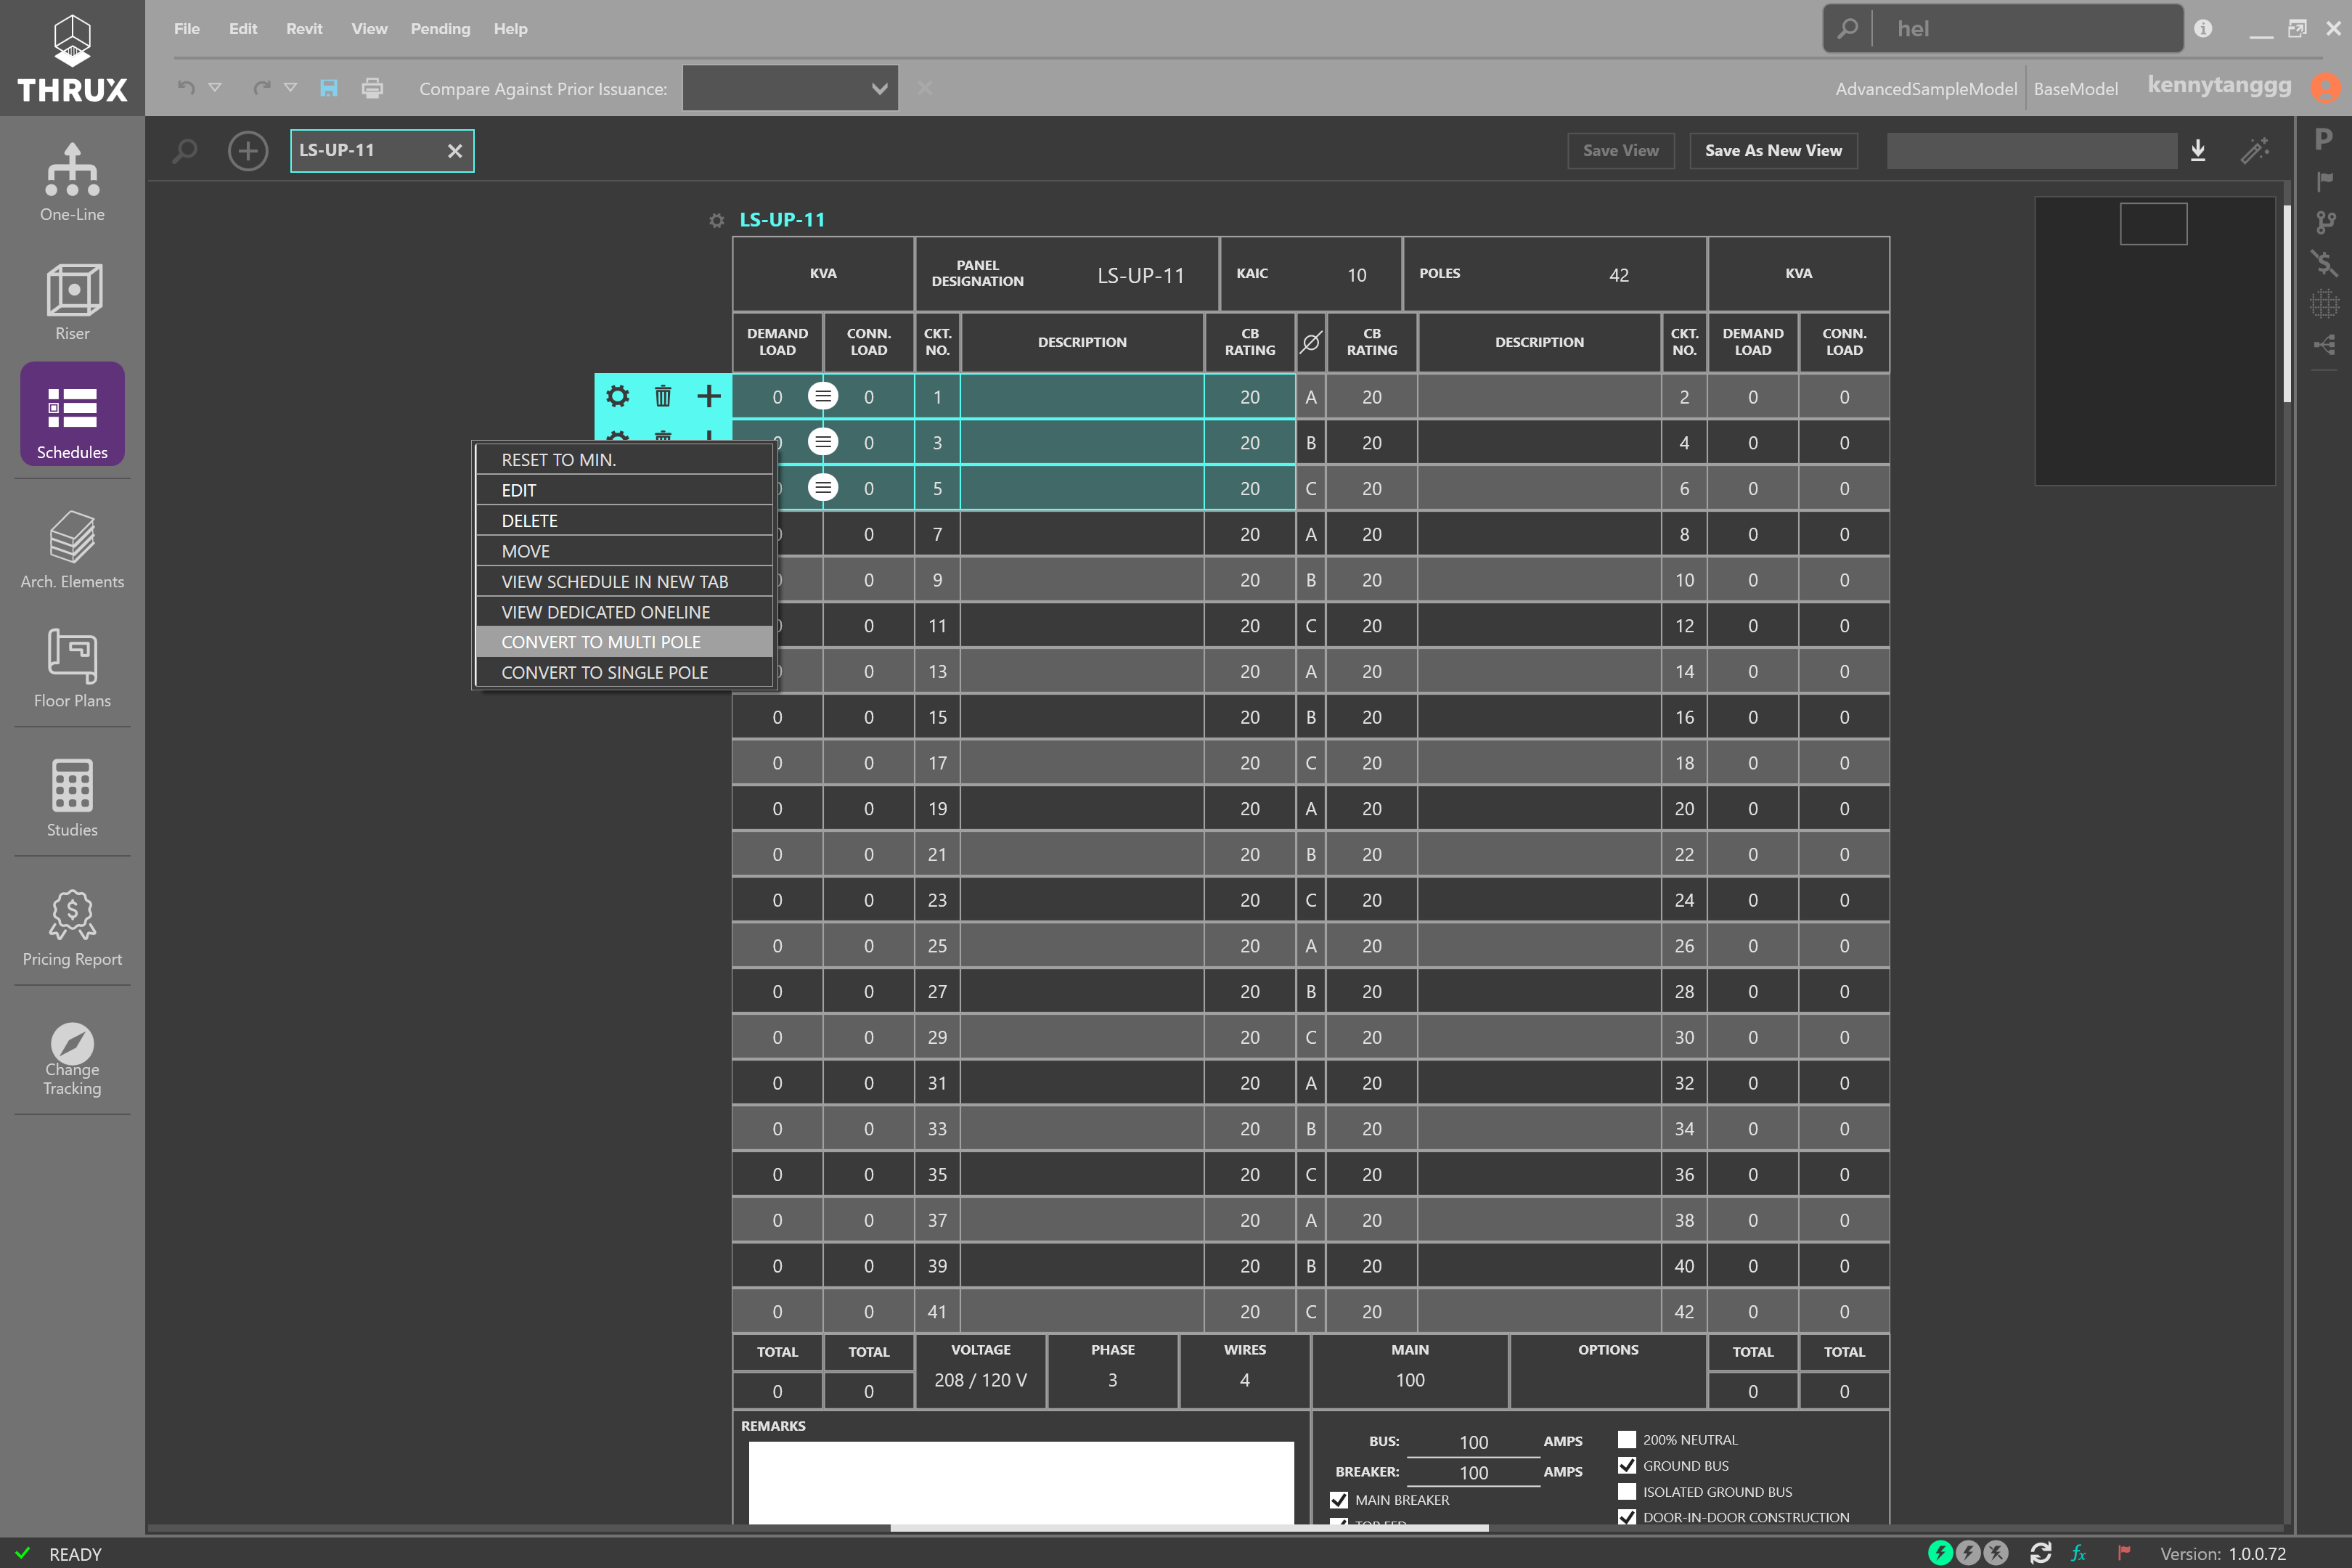Open the Revit menu
The image size is (2352, 1568).
pyautogui.click(x=304, y=29)
